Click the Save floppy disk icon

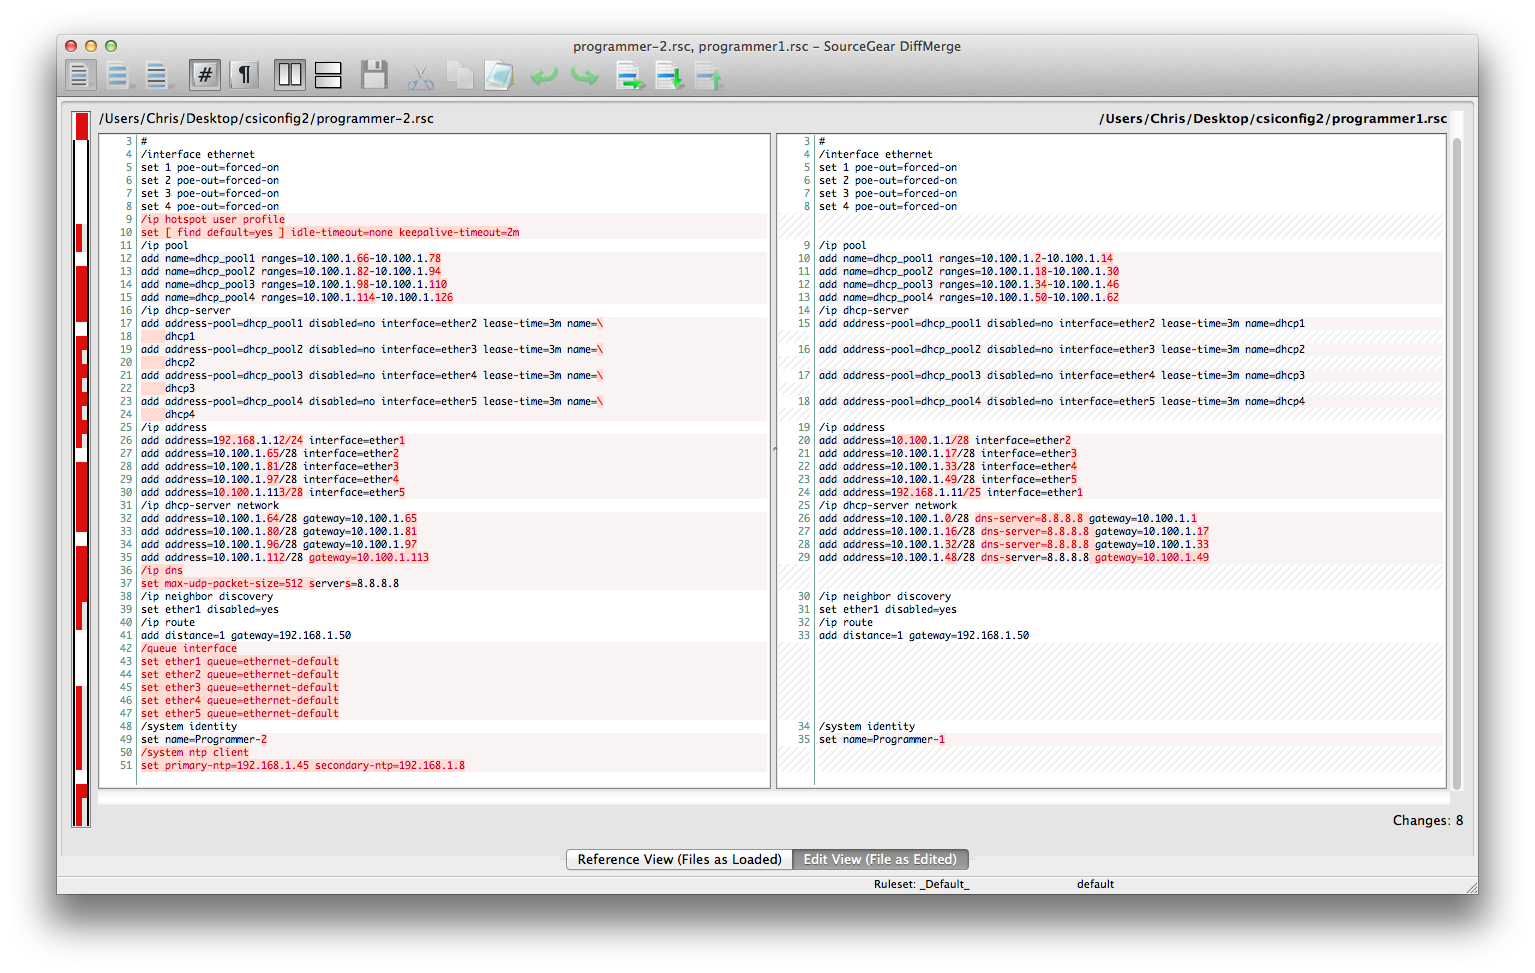coord(374,75)
